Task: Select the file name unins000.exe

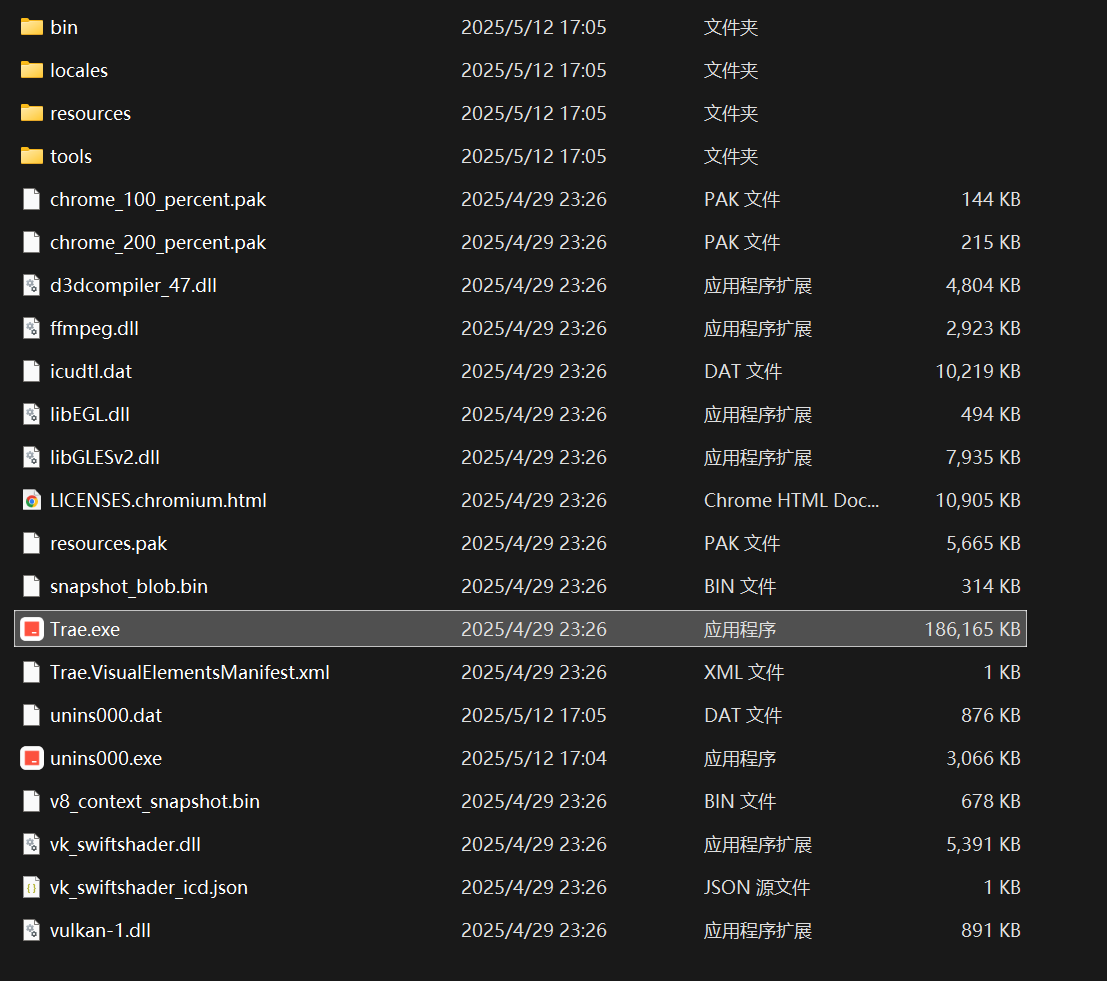Action: coord(106,758)
